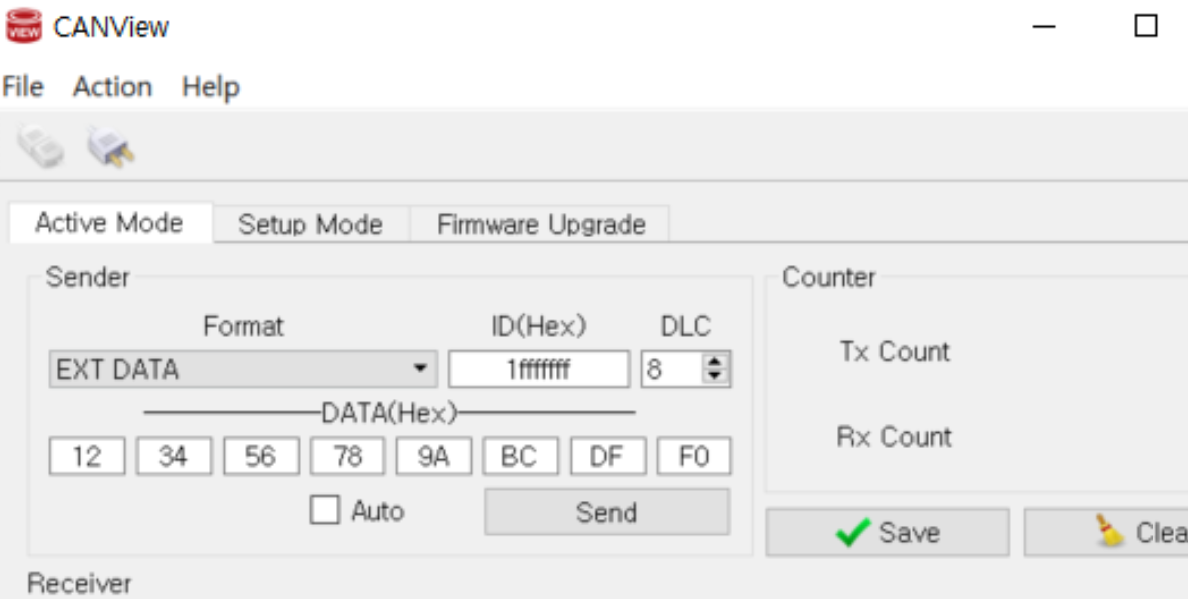1188x599 pixels.
Task: Click the ID(Hex) field with 1fffffff
Action: 539,369
